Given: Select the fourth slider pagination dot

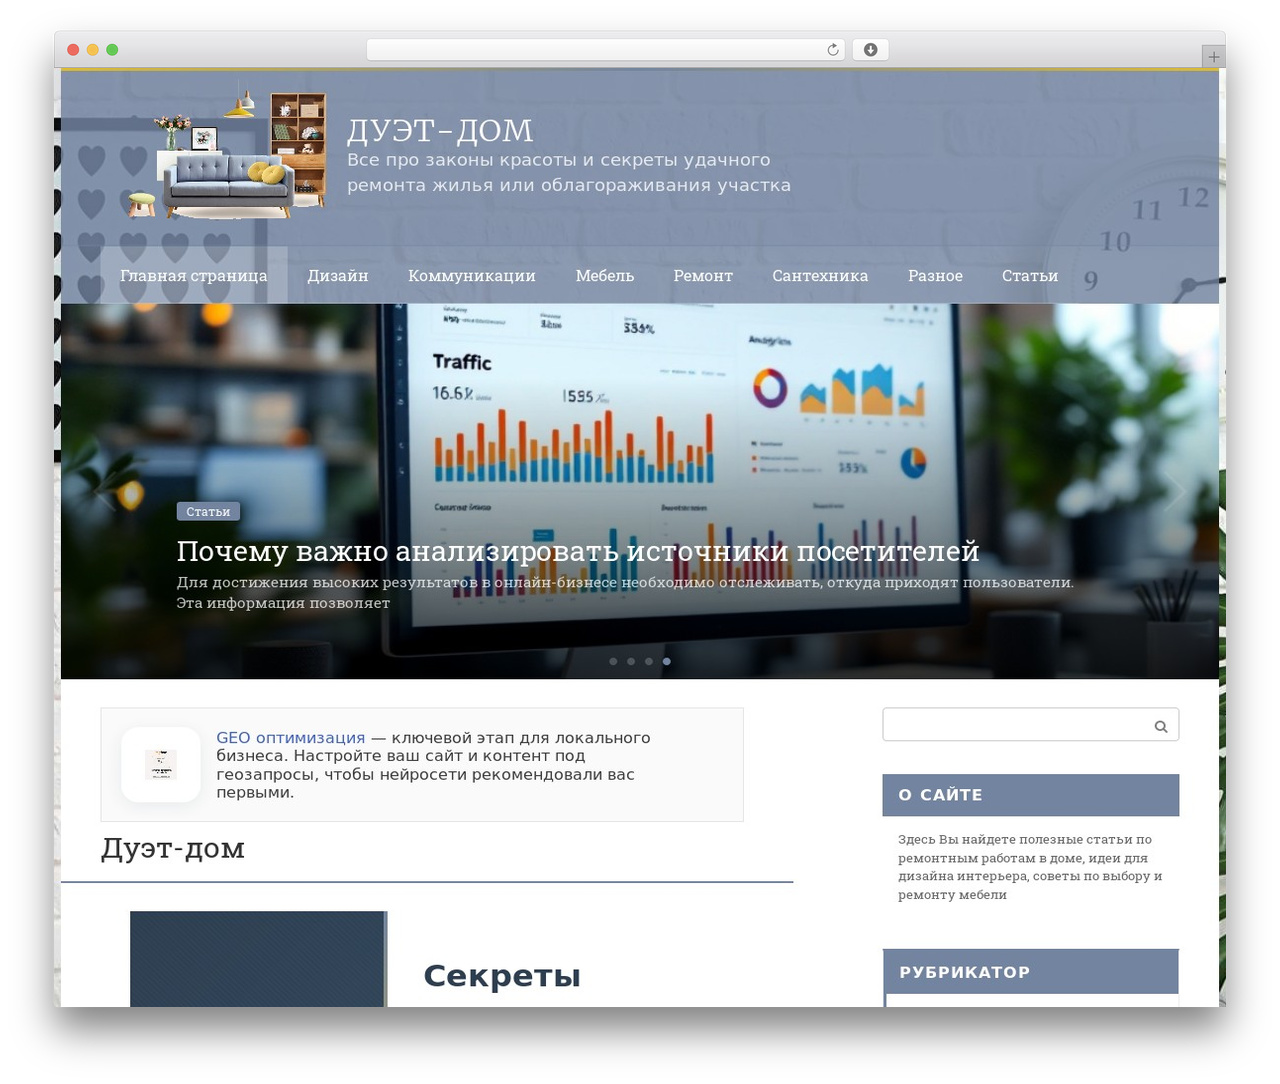Looking at the screenshot, I should (x=667, y=661).
